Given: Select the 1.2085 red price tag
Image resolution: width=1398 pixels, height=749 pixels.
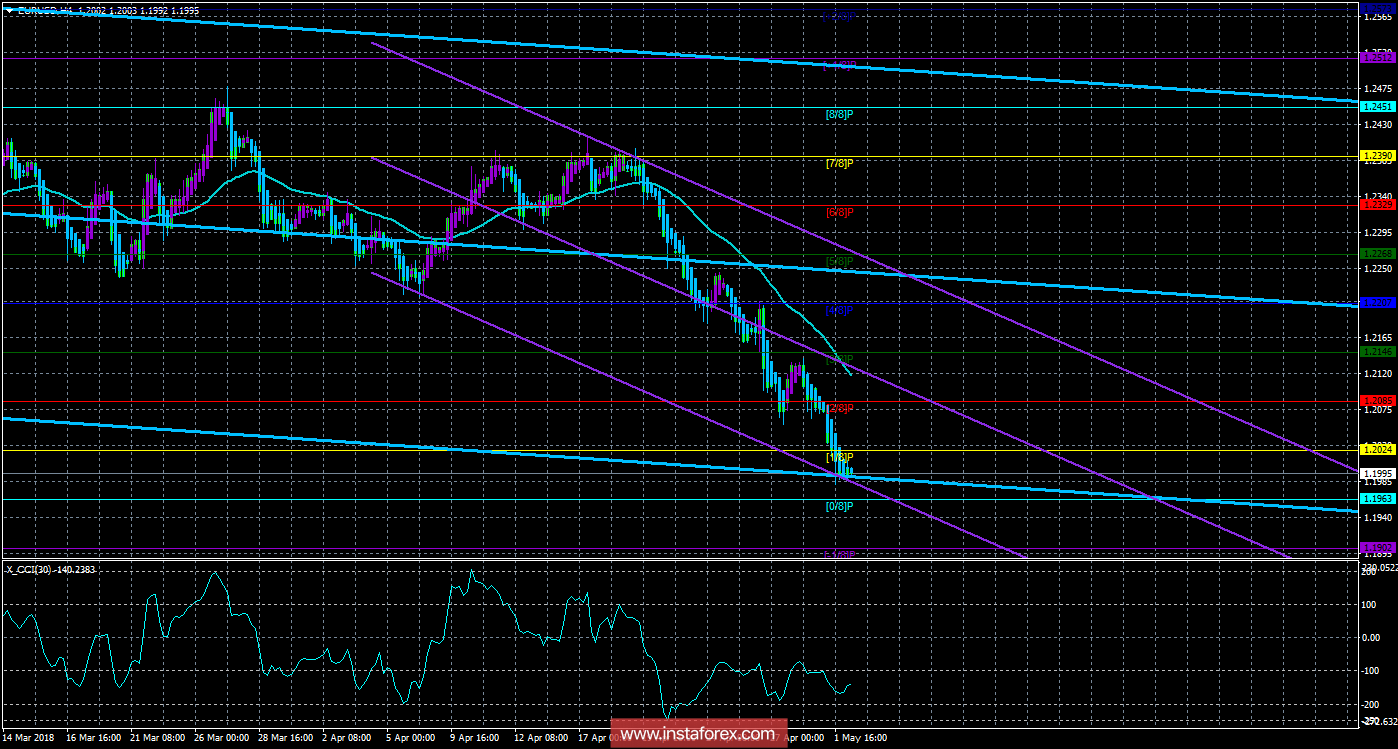Looking at the screenshot, I should [1379, 401].
